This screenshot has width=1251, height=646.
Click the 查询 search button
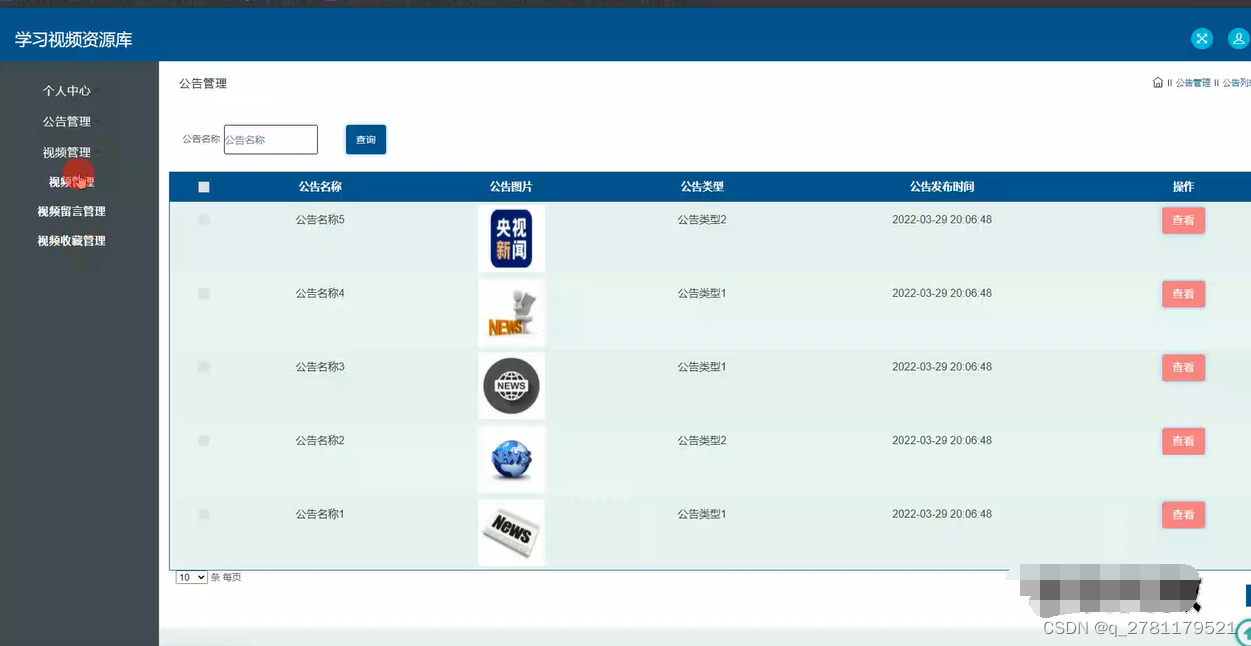coord(365,139)
